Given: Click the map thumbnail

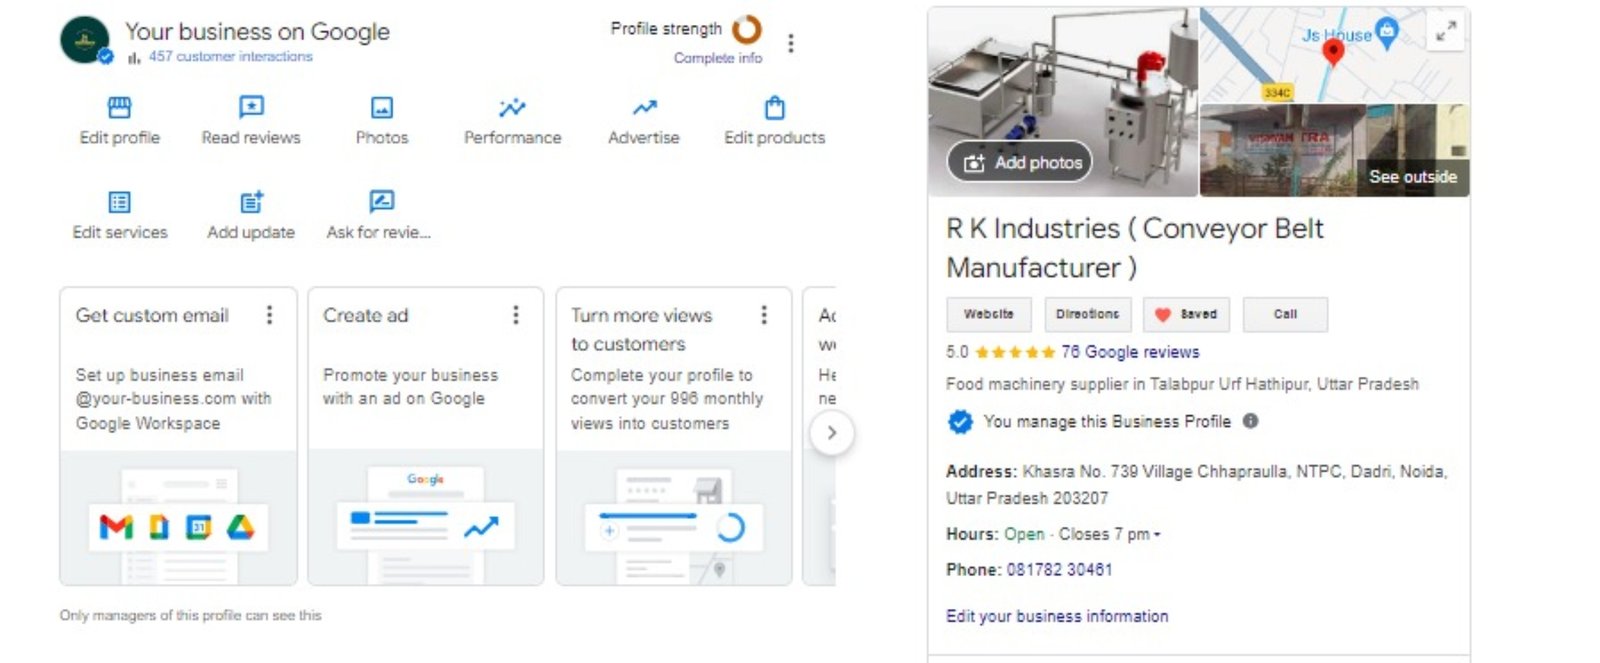Looking at the screenshot, I should (1334, 55).
